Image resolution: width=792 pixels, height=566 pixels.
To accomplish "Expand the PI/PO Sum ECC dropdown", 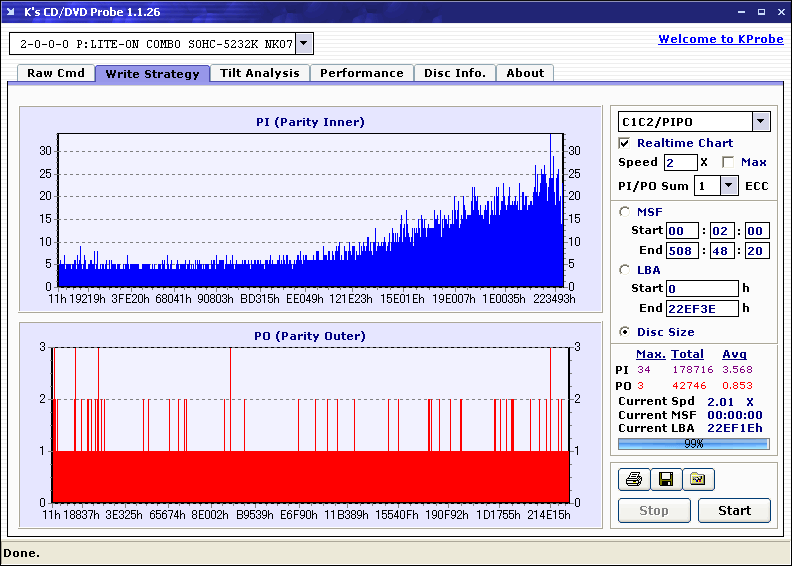I will coord(728,186).
